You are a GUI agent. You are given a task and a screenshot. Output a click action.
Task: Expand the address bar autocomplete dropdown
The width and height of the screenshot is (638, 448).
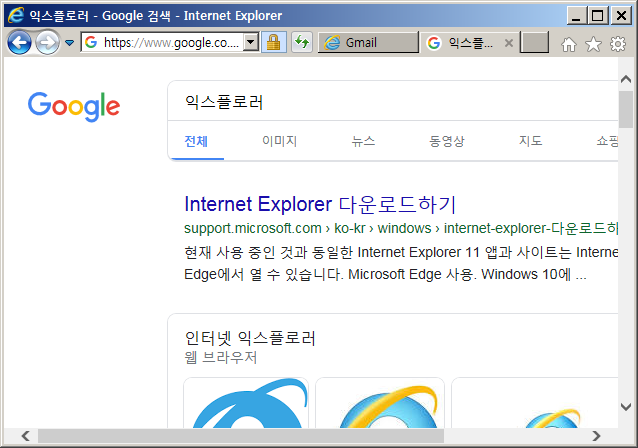tap(251, 42)
